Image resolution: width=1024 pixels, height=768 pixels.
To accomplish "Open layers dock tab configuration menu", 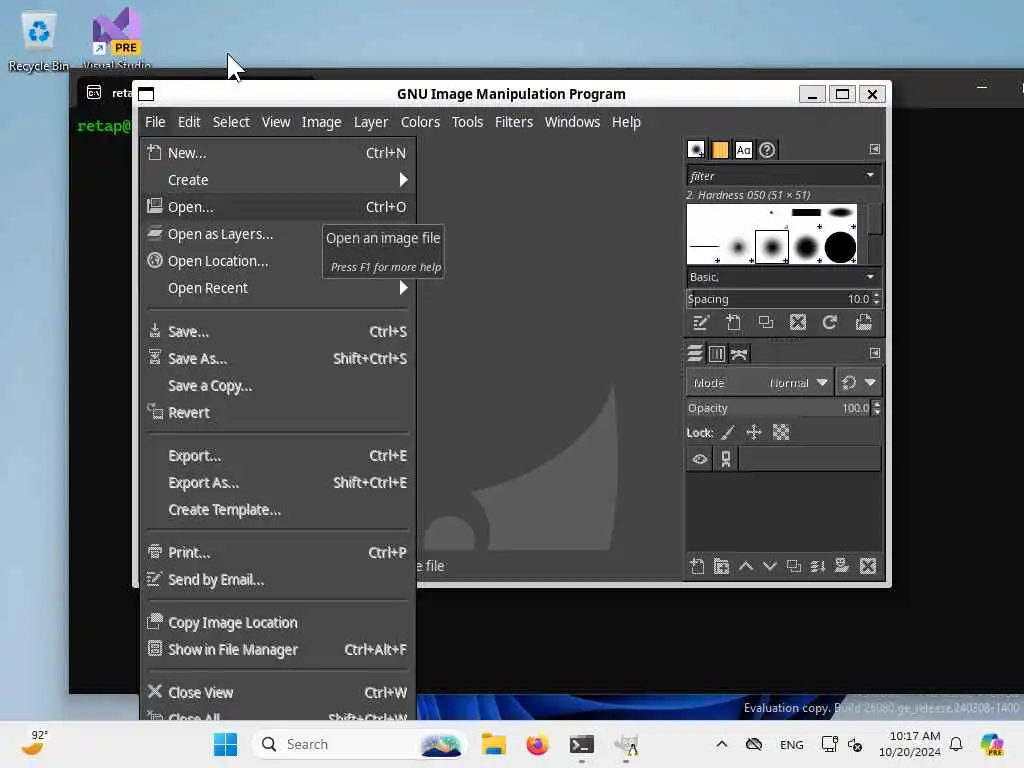I will click(874, 353).
